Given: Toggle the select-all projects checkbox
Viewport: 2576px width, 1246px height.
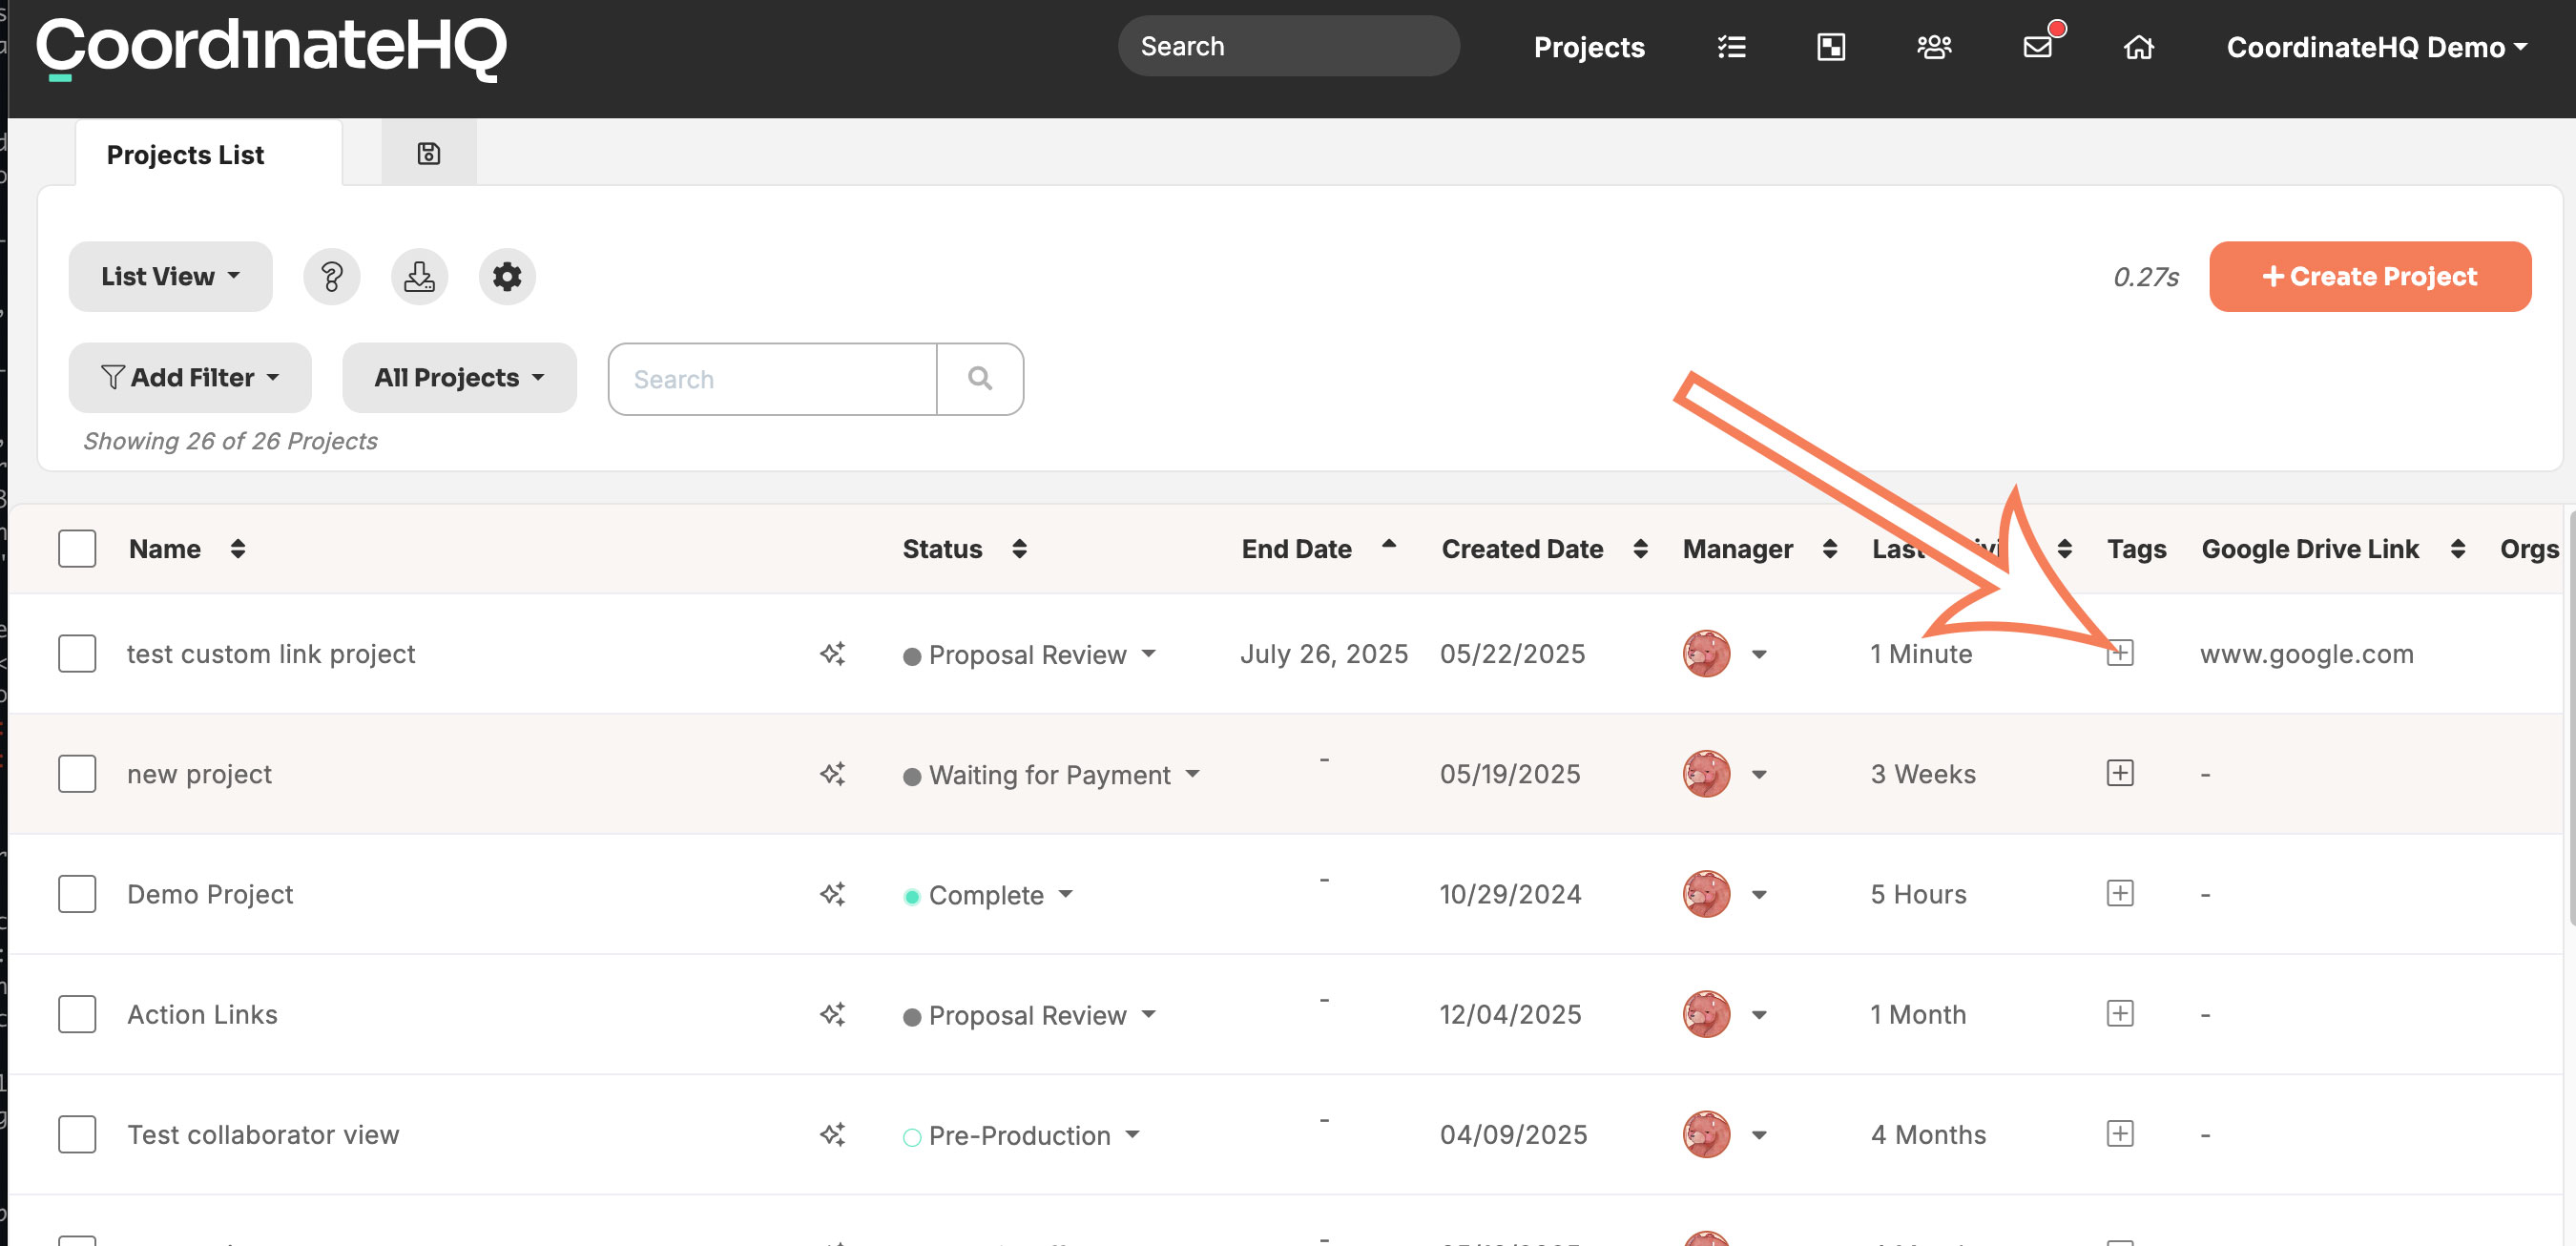Looking at the screenshot, I should coord(77,549).
